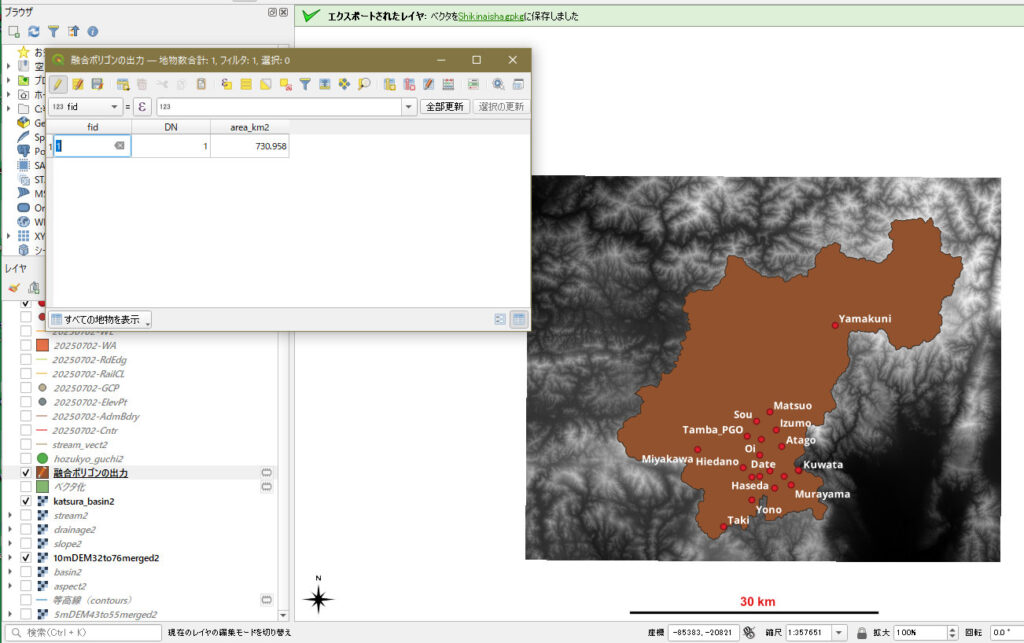Screen dimensions: 1024x643
Task: Switch attribute table to form view icon
Action: pos(500,319)
